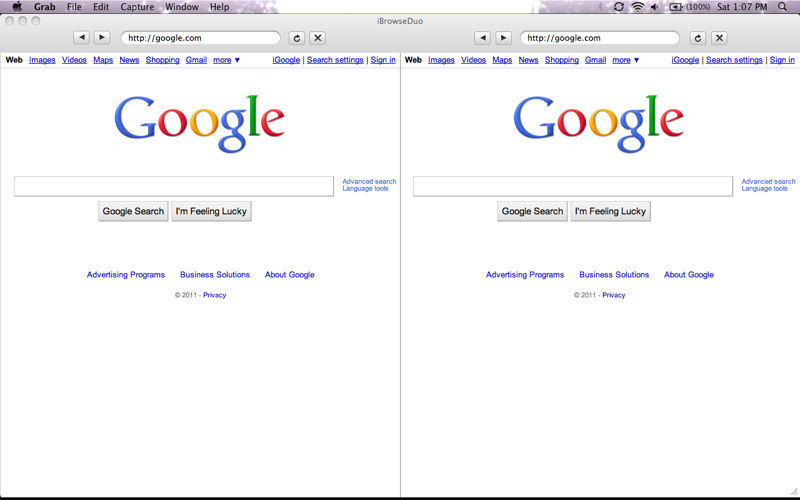800x500 pixels.
Task: Open Advertising Programs in left pane
Action: [126, 274]
